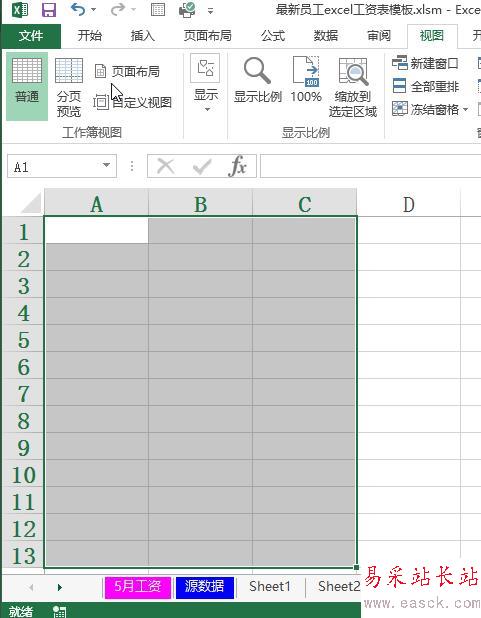Click the 就绪 status bar indicator
Image resolution: width=481 pixels, height=618 pixels.
coord(21,611)
